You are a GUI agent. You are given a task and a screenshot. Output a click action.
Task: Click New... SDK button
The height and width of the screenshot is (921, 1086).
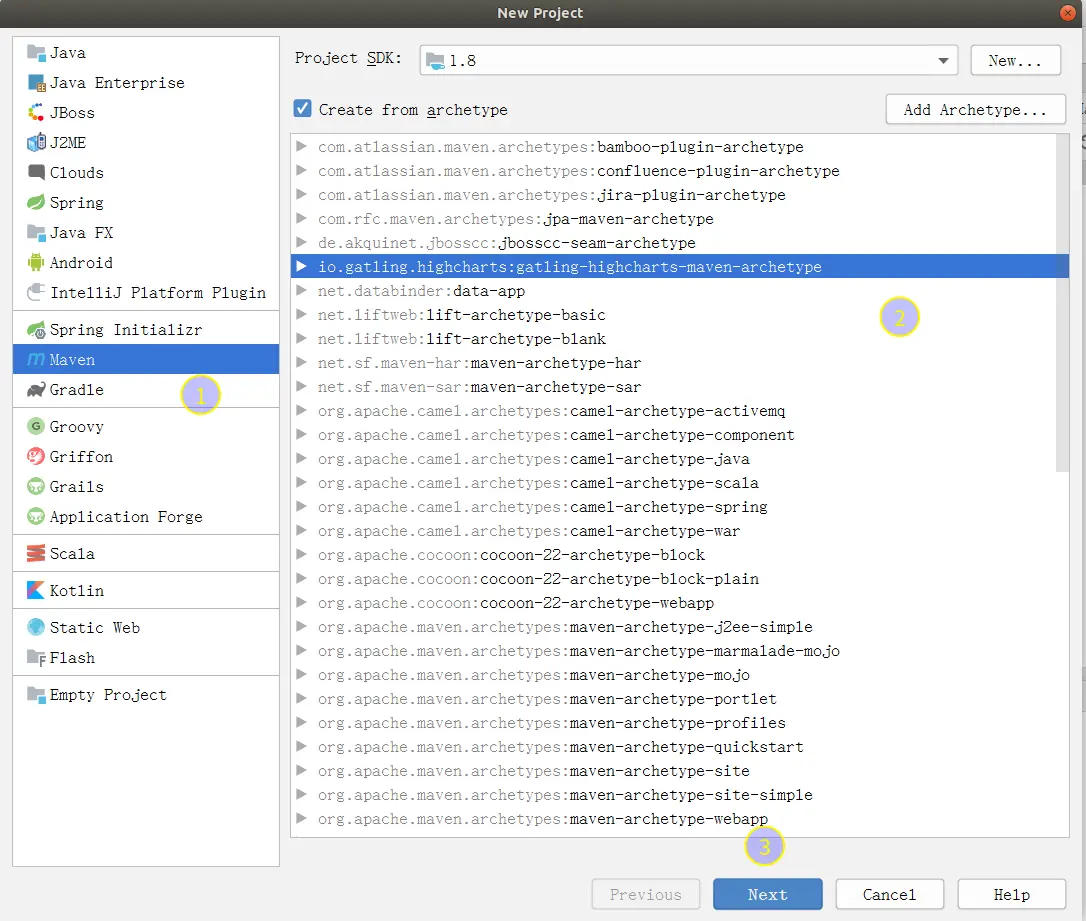1015,60
